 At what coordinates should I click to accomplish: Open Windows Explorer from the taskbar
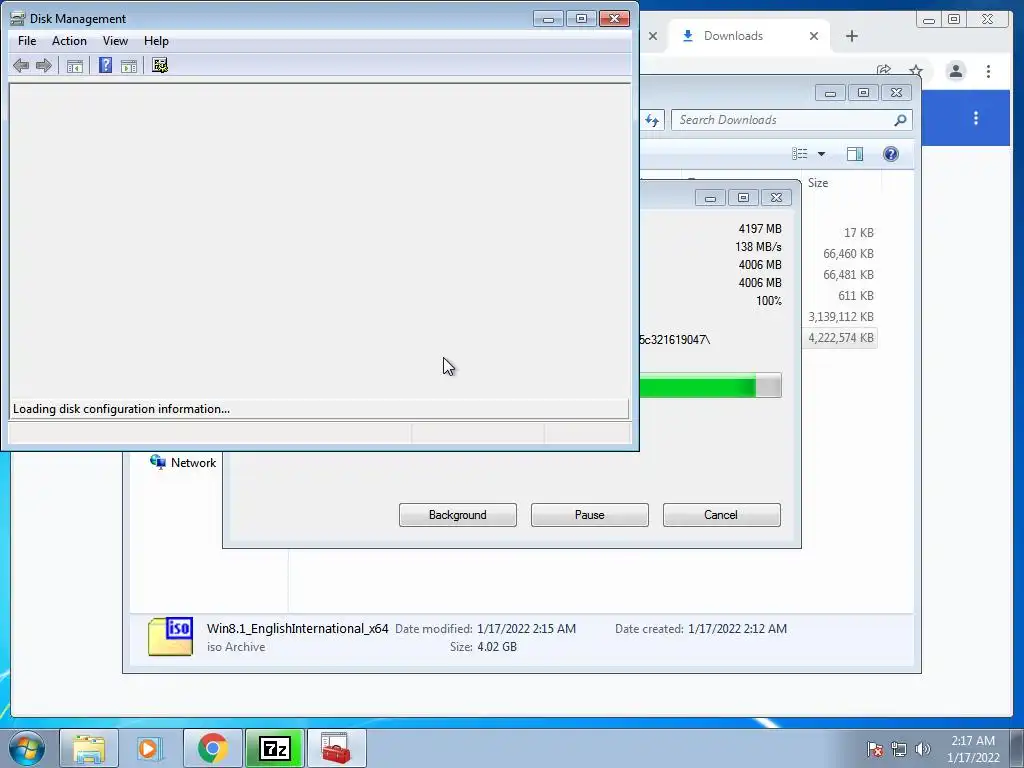tap(89, 748)
